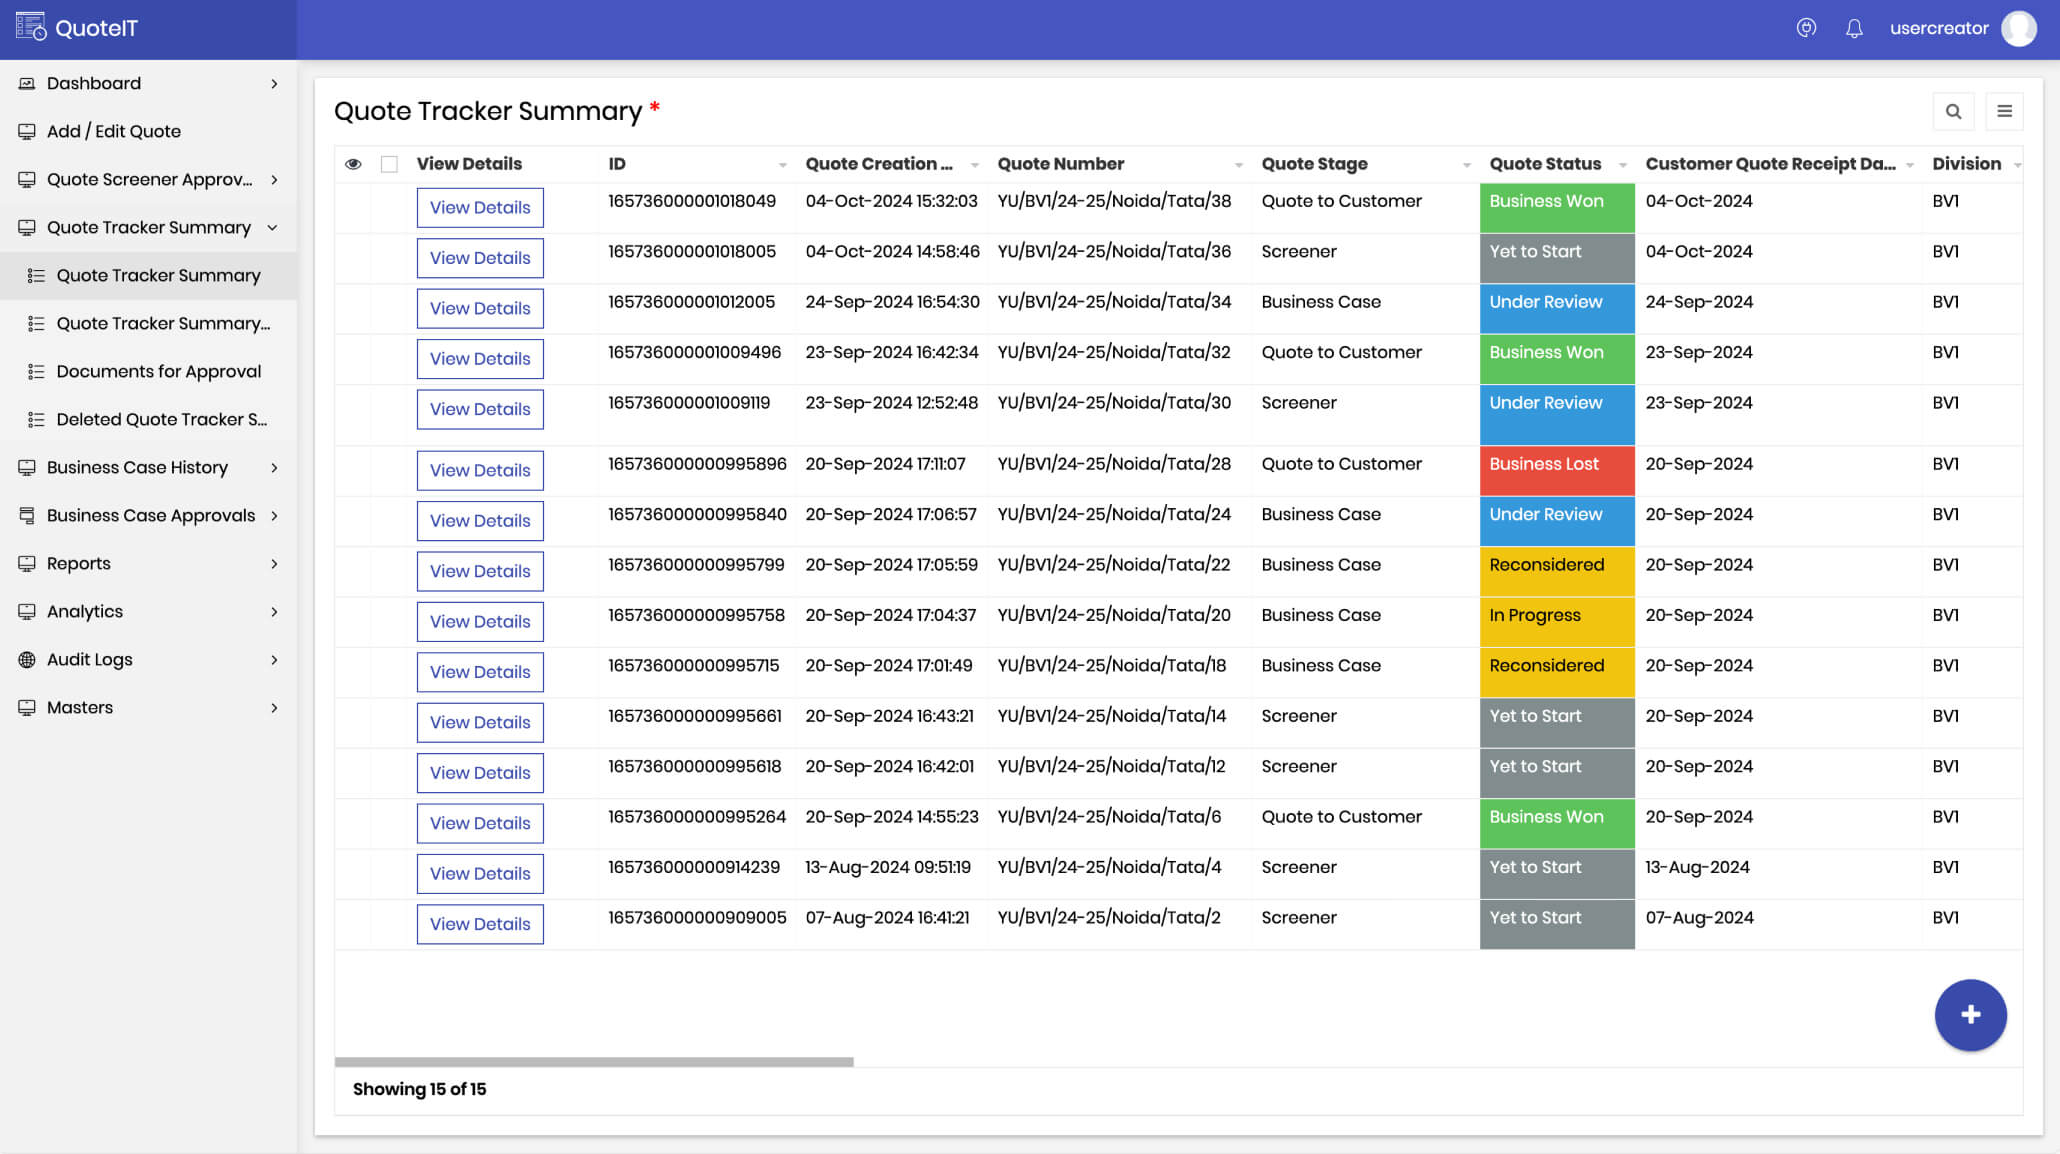Click the notification bell icon
Viewport: 2060px width, 1154px height.
pos(1854,28)
